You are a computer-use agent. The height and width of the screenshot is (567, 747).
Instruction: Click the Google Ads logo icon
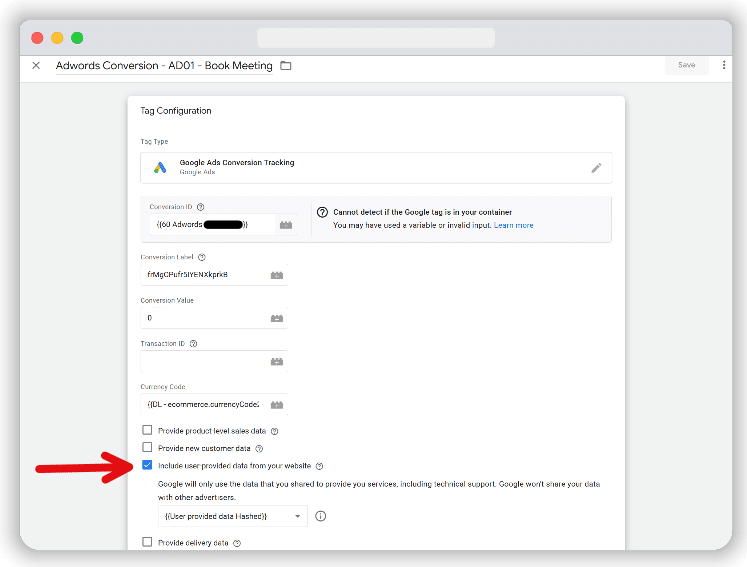coord(160,168)
